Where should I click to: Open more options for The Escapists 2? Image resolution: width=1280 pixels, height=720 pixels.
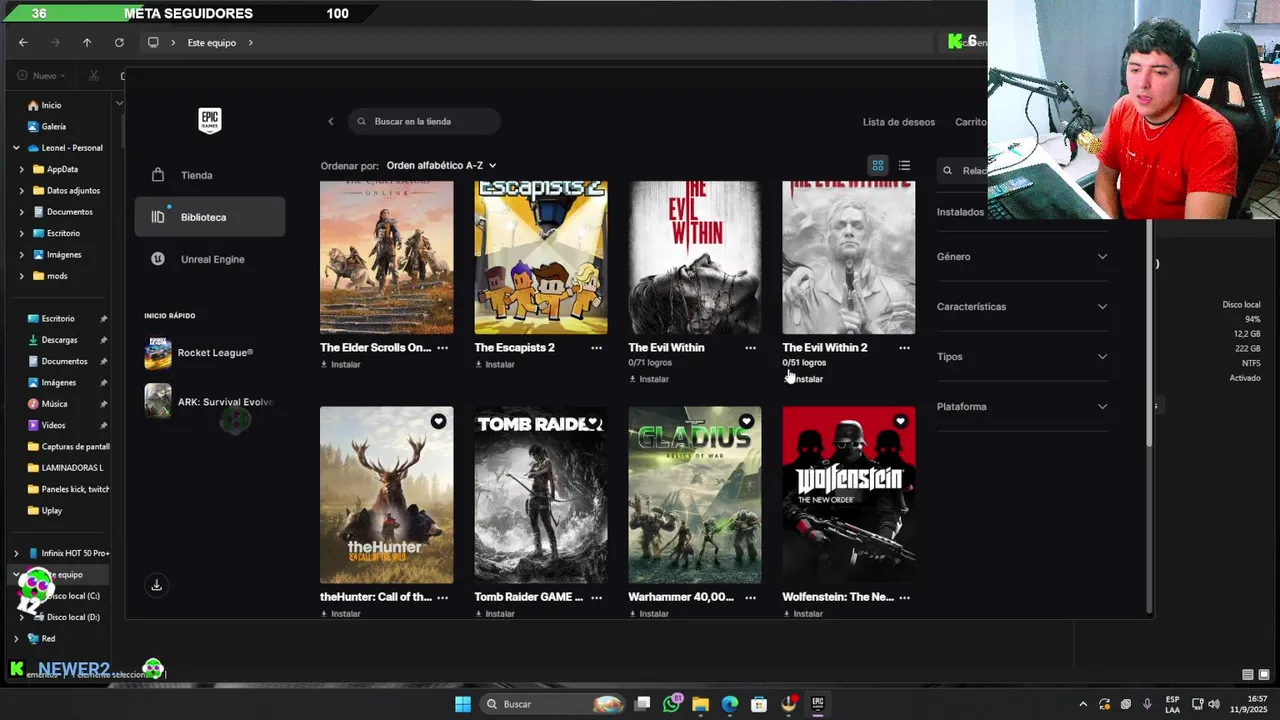tap(596, 348)
